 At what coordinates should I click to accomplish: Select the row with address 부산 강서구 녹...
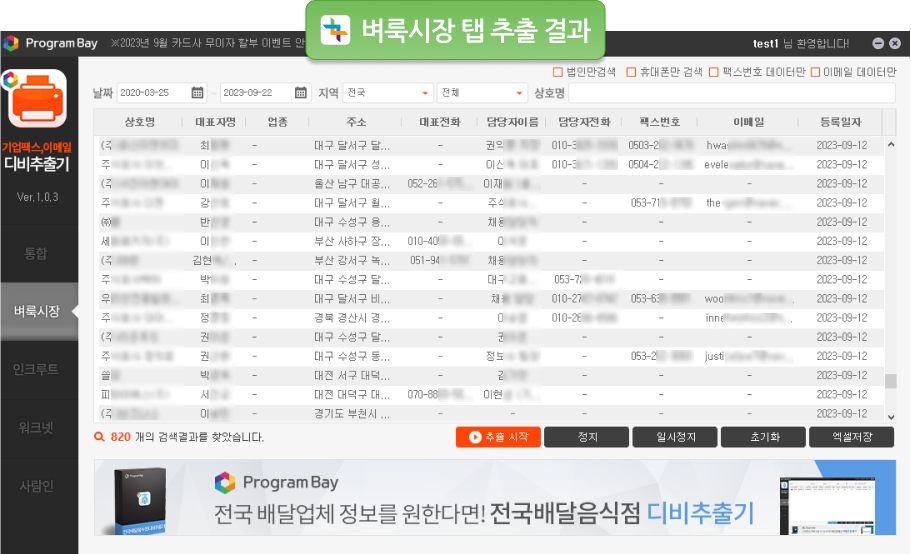point(489,260)
